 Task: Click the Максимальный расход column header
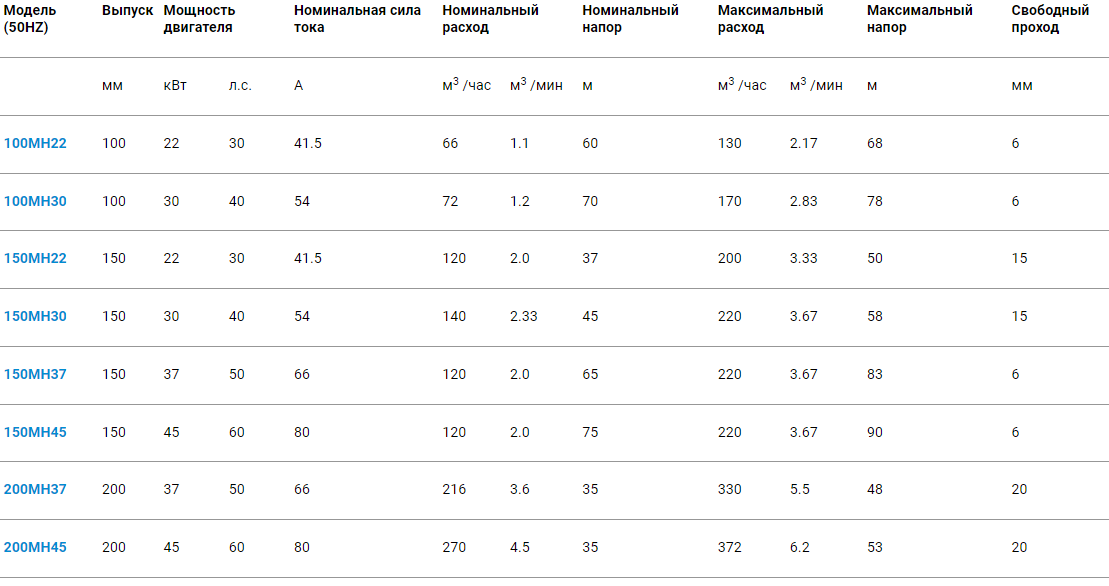click(x=770, y=19)
